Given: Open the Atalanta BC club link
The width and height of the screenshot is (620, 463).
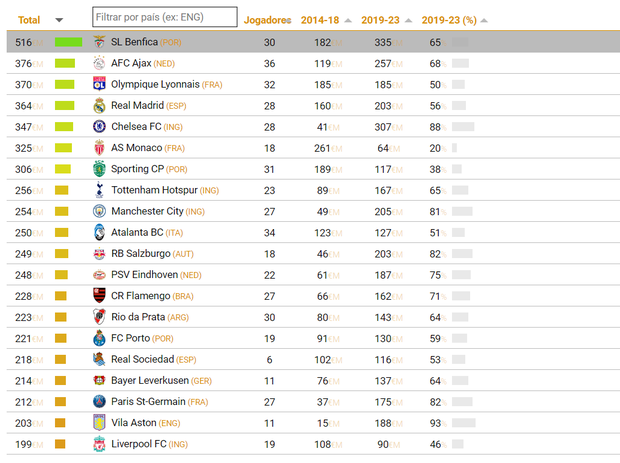Looking at the screenshot, I should point(140,232).
